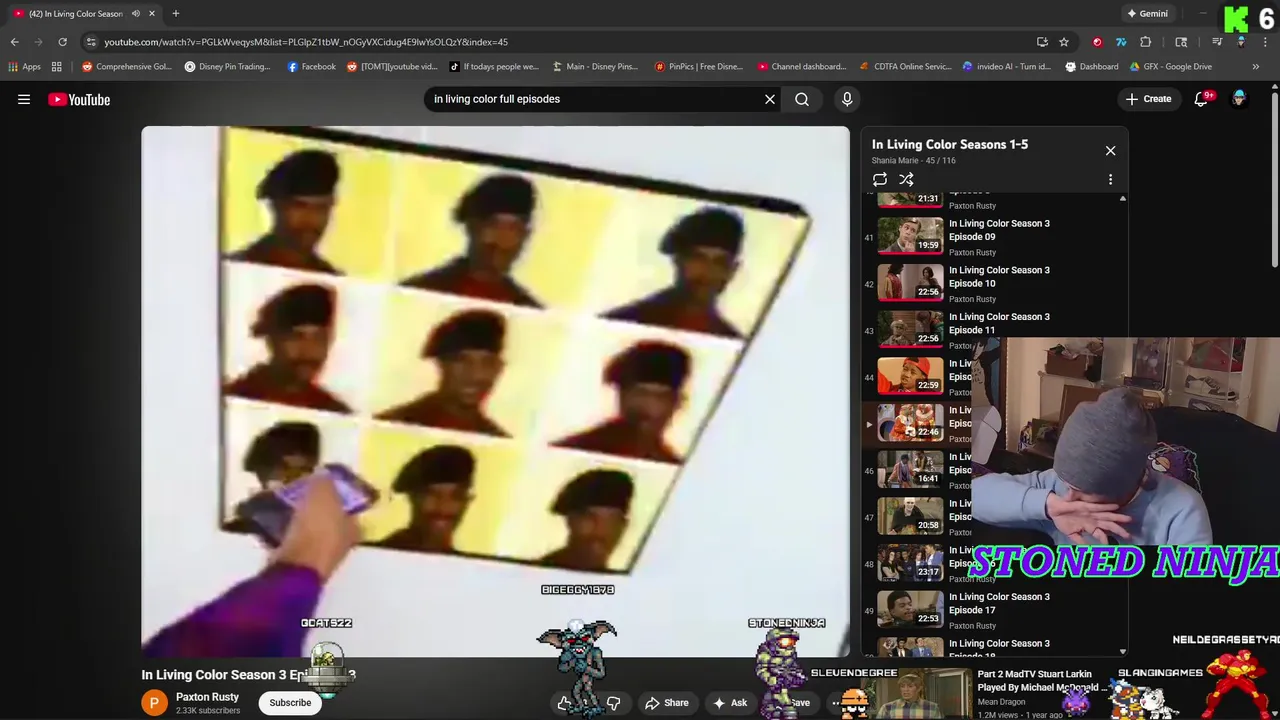Open the Channel dashboard bookmark
The height and width of the screenshot is (720, 1280).
tap(802, 67)
